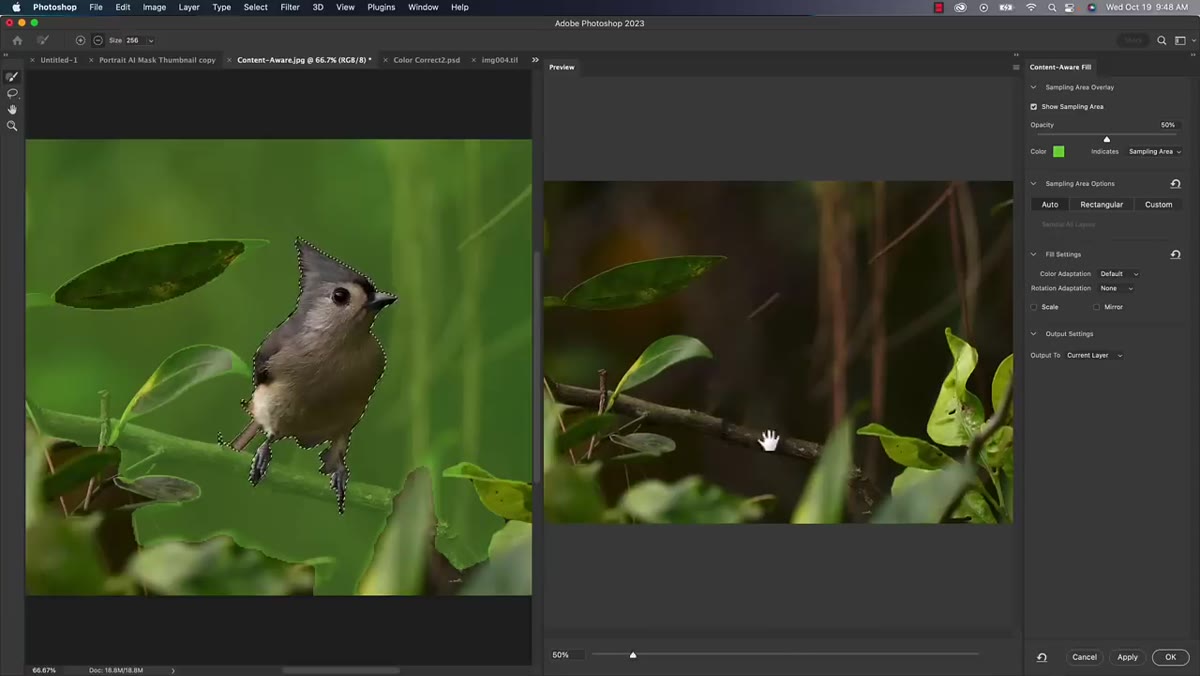1200x676 pixels.
Task: Click the Cancel button
Action: (1085, 657)
